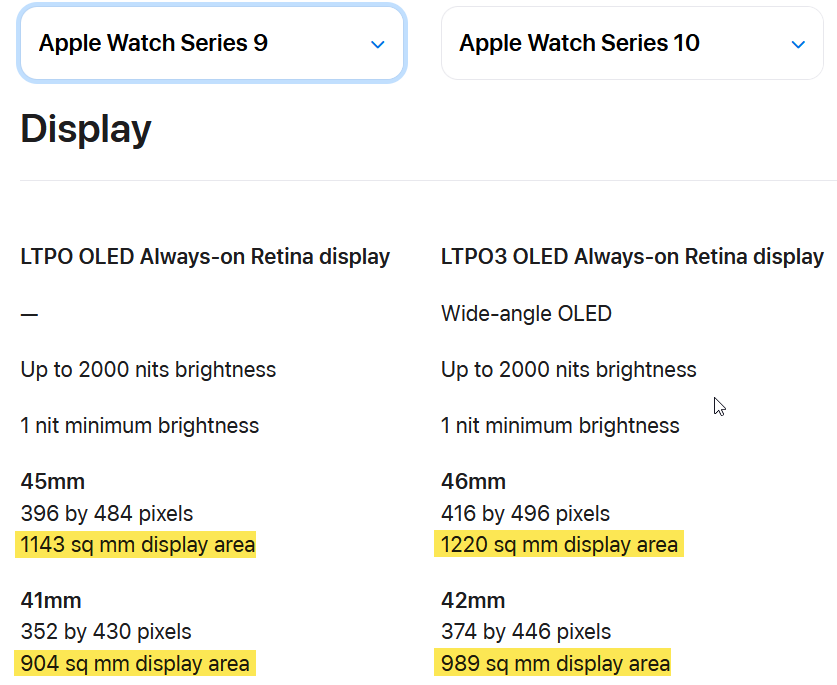Click the chevron arrow beside Series 9
837x685 pixels.
[377, 44]
